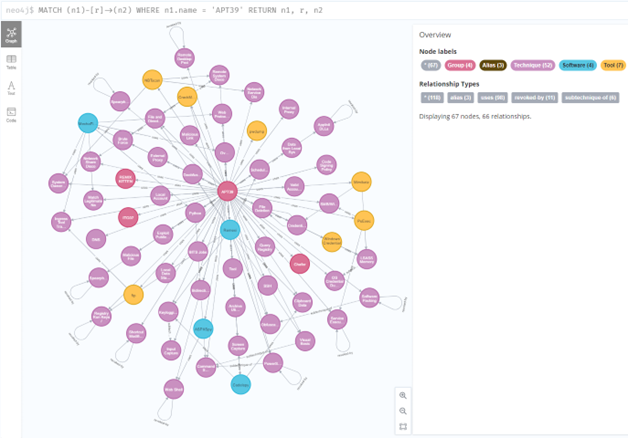The width and height of the screenshot is (628, 438).
Task: Select the revoked-by (11) relationship pill
Action: 535,97
